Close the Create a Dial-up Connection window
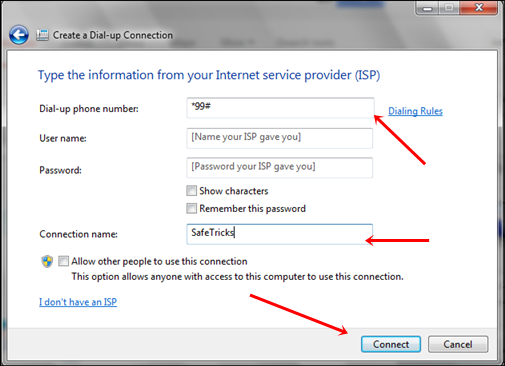 click(479, 8)
